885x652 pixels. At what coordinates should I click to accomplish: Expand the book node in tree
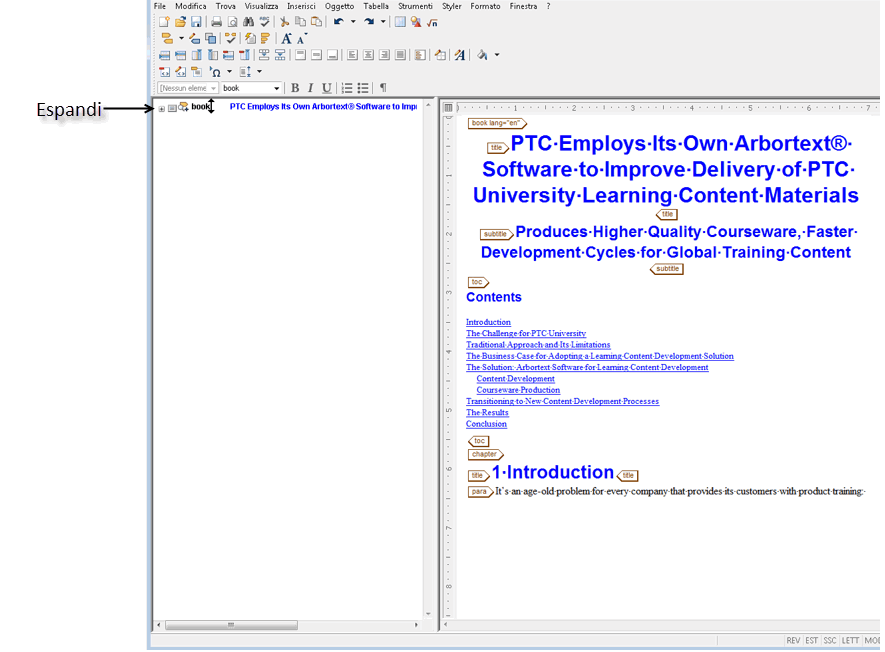(162, 108)
